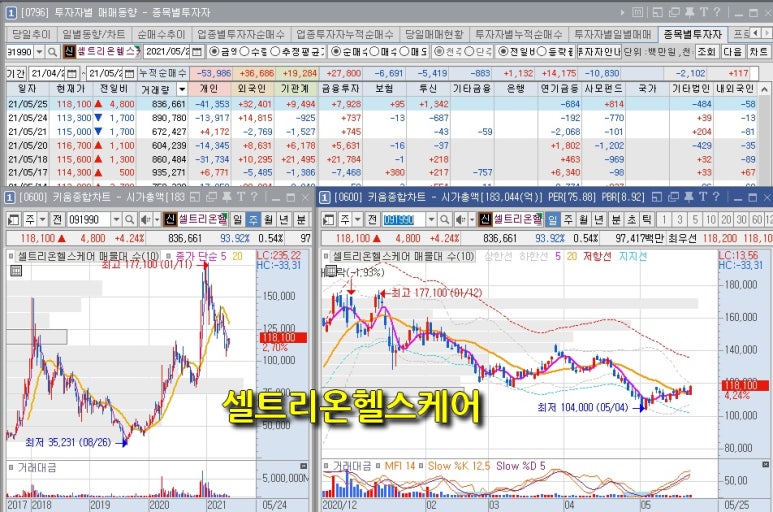This screenshot has height=512, width=773.
Task: Open help icon in right chart title bar
Action: [x=716, y=197]
